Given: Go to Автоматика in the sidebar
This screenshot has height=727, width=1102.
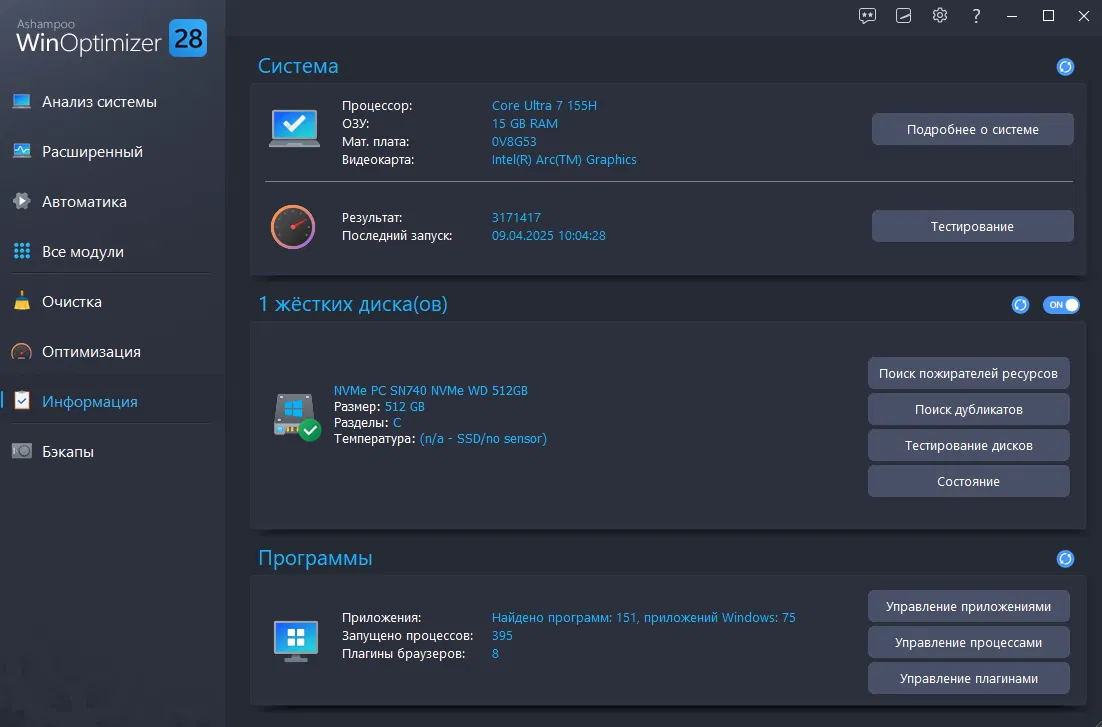Looking at the screenshot, I should point(84,202).
